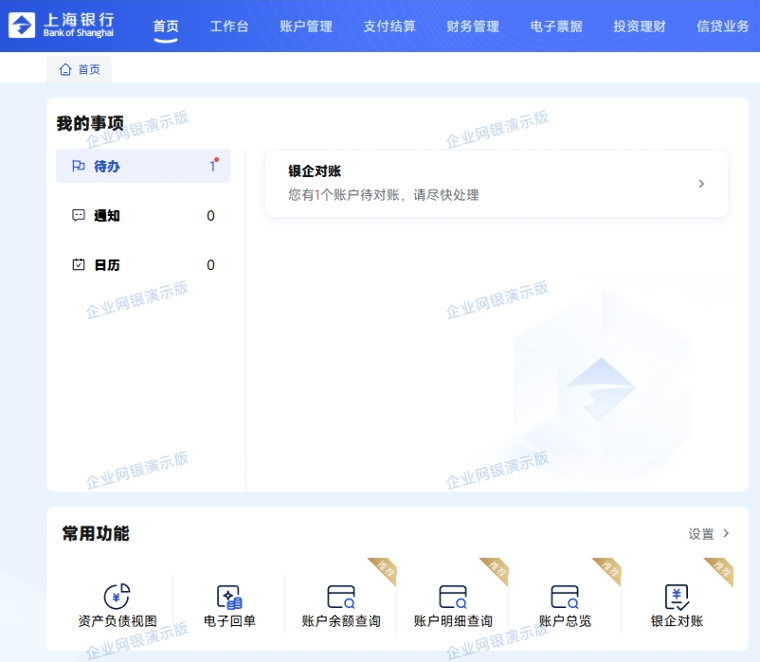Select the 日历 list entry
The image size is (760, 662).
[x=143, y=265]
